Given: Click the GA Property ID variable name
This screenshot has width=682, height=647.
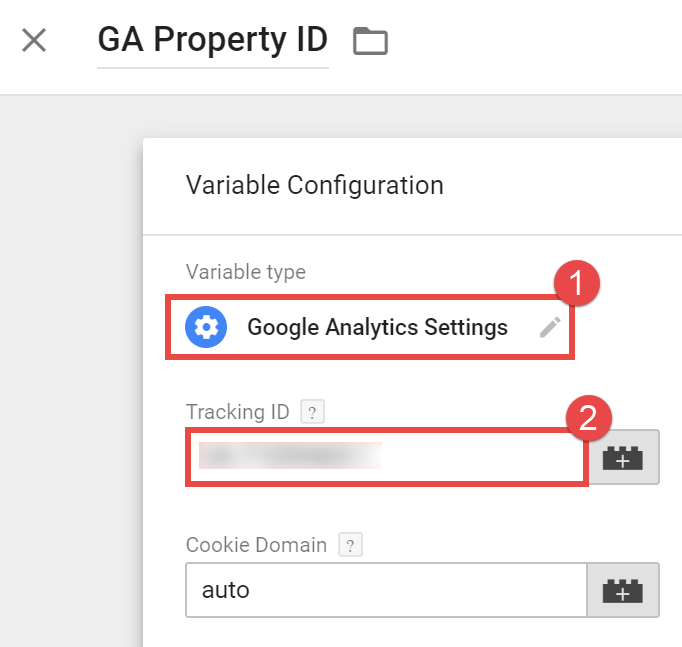Looking at the screenshot, I should 212,40.
